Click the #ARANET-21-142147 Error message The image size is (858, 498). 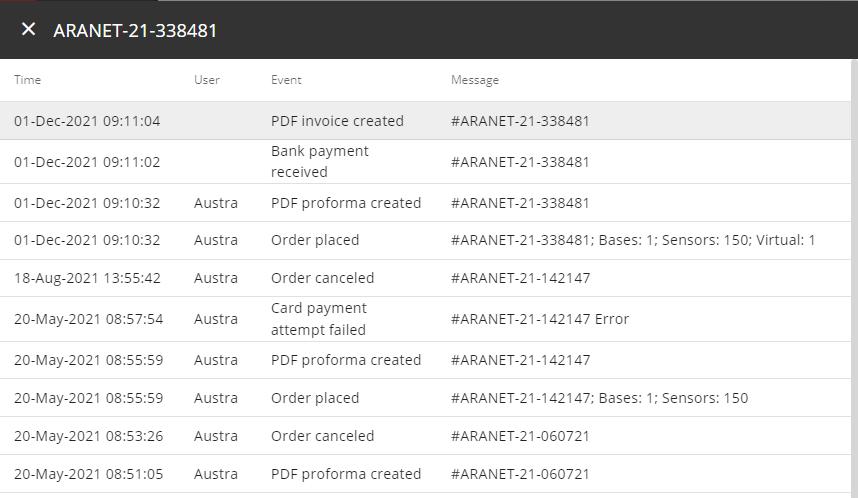click(x=540, y=319)
